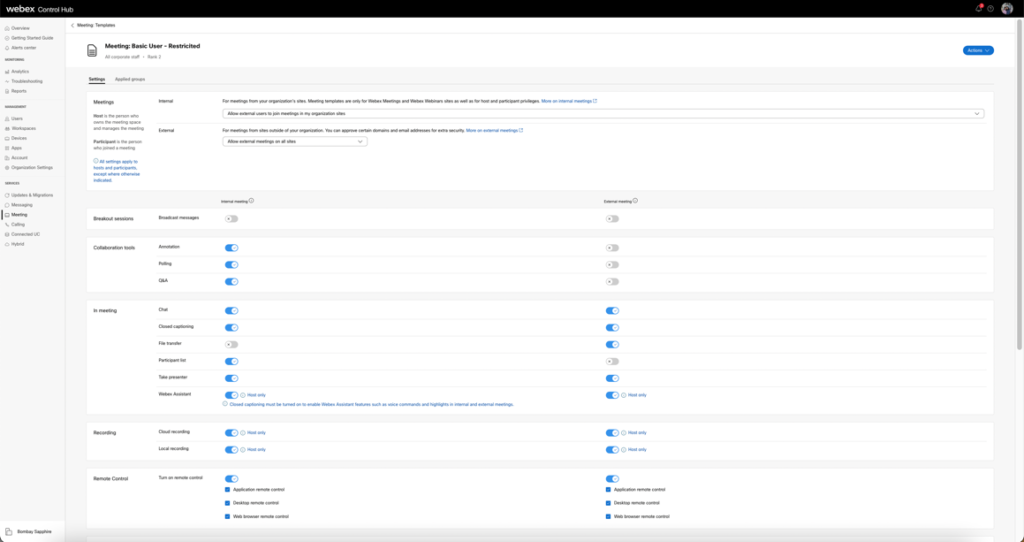Switch to the Settings tab
The width and height of the screenshot is (1024, 542).
pos(97,79)
